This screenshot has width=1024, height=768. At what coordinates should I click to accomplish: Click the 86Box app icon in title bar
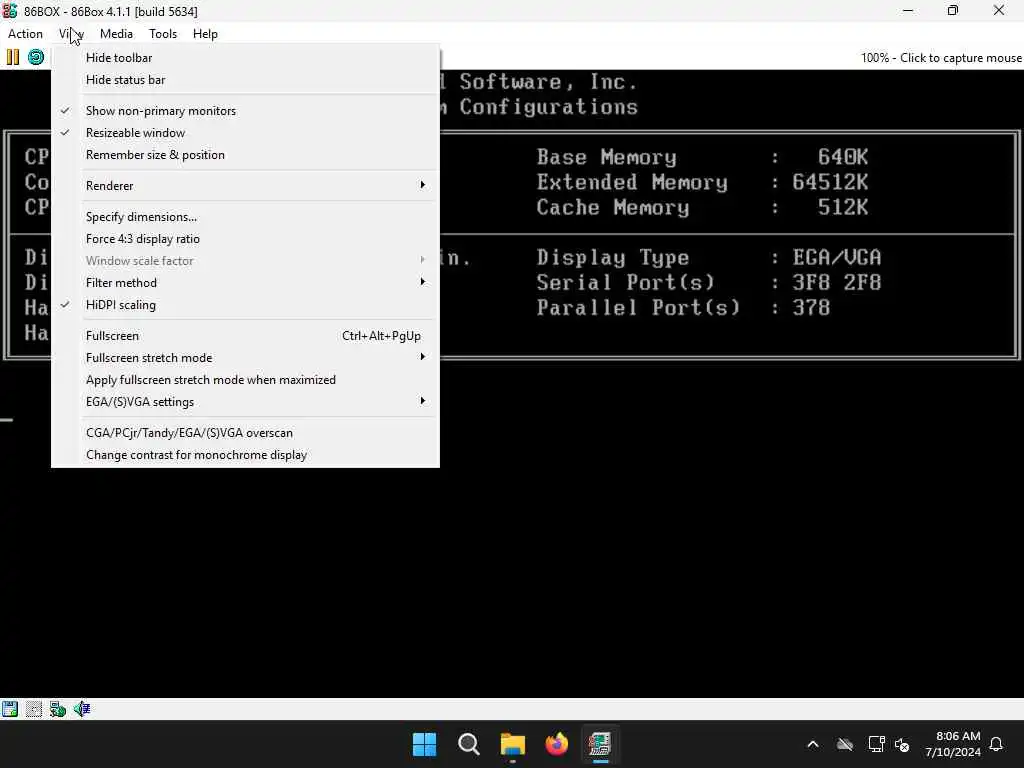tap(10, 11)
